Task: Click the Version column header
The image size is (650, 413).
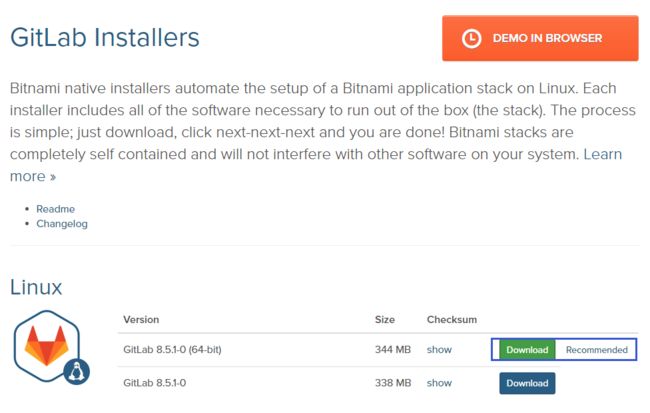Action: [141, 320]
